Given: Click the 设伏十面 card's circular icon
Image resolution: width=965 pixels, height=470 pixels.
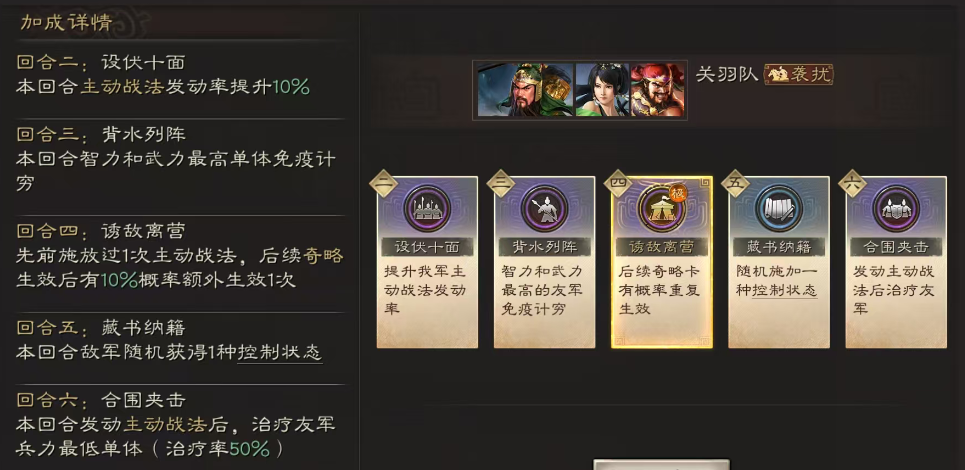Looking at the screenshot, I should tap(427, 209).
